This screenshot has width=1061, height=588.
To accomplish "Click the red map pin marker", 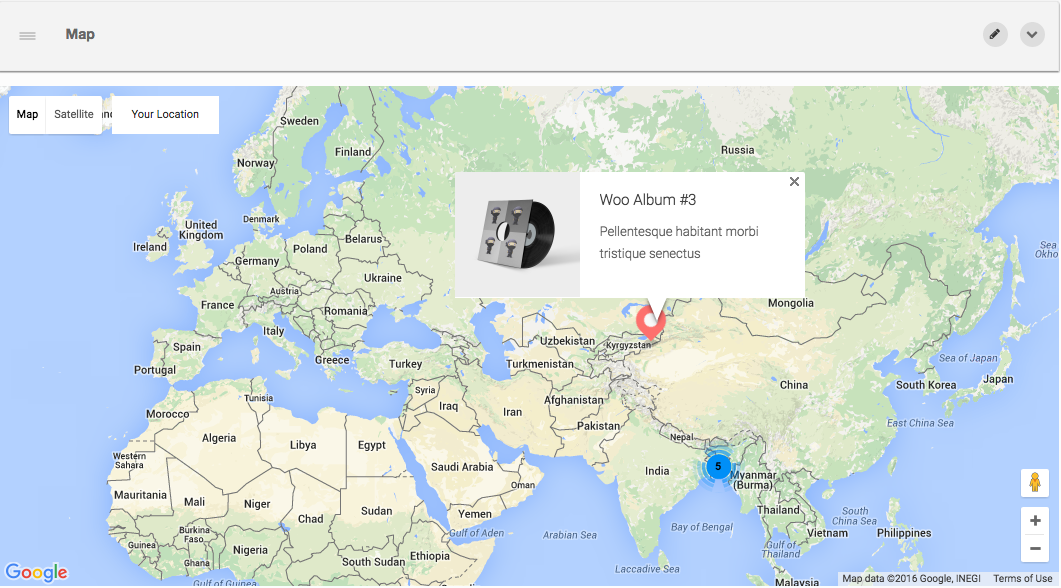I will [652, 321].
